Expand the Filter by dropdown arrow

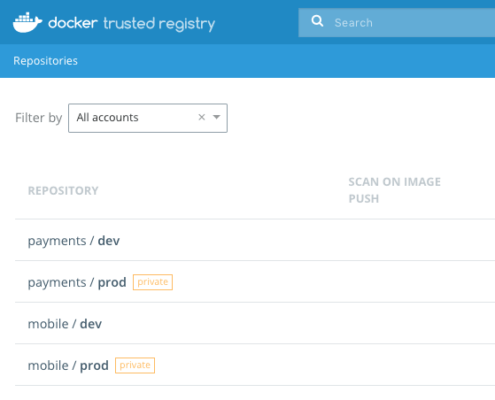tap(217, 117)
